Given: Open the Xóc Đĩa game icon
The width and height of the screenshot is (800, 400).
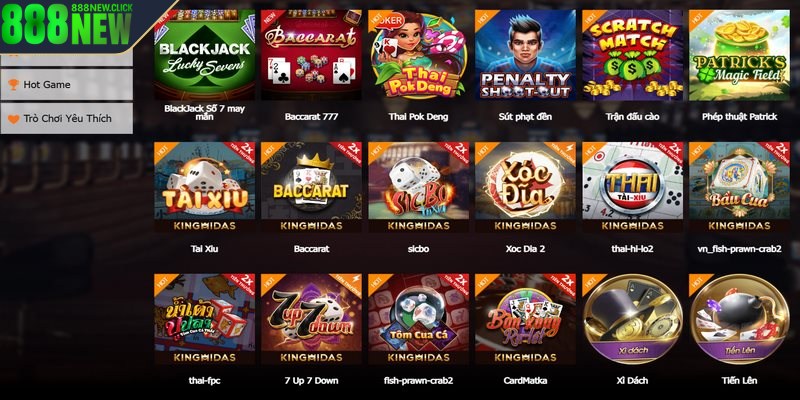Looking at the screenshot, I should [526, 187].
